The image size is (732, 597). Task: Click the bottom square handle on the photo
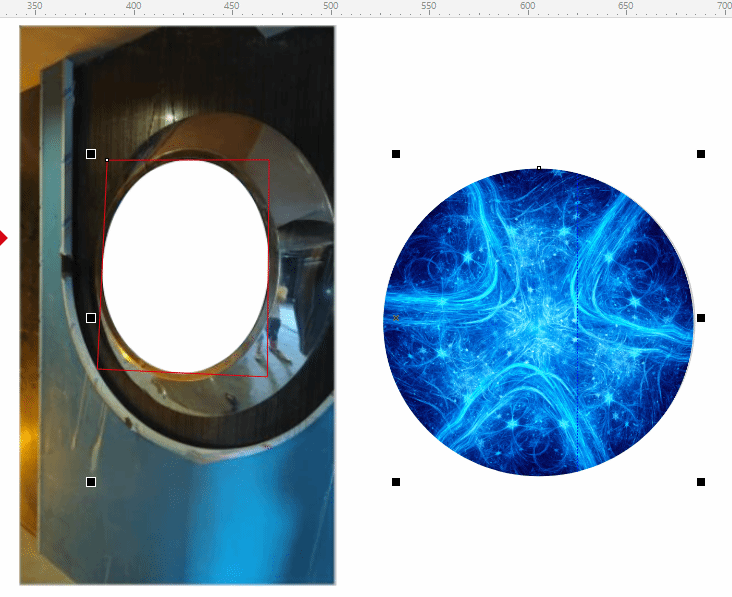point(91,482)
